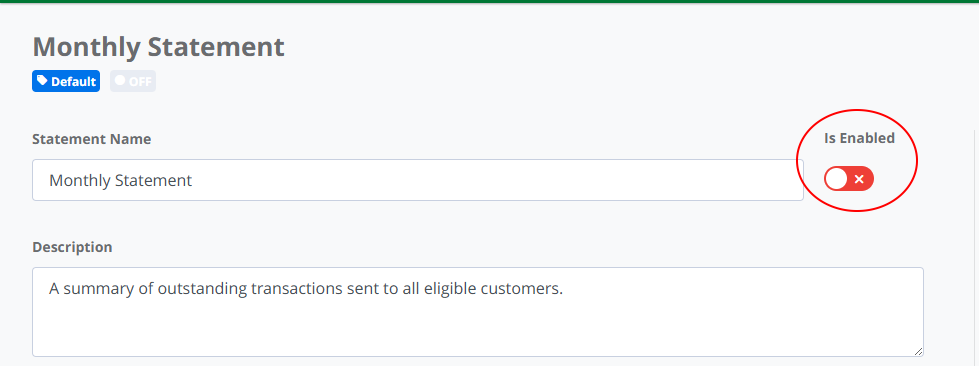The image size is (979, 366).
Task: Place cursor after 'eligible customers.' in the description
Action: [564, 289]
